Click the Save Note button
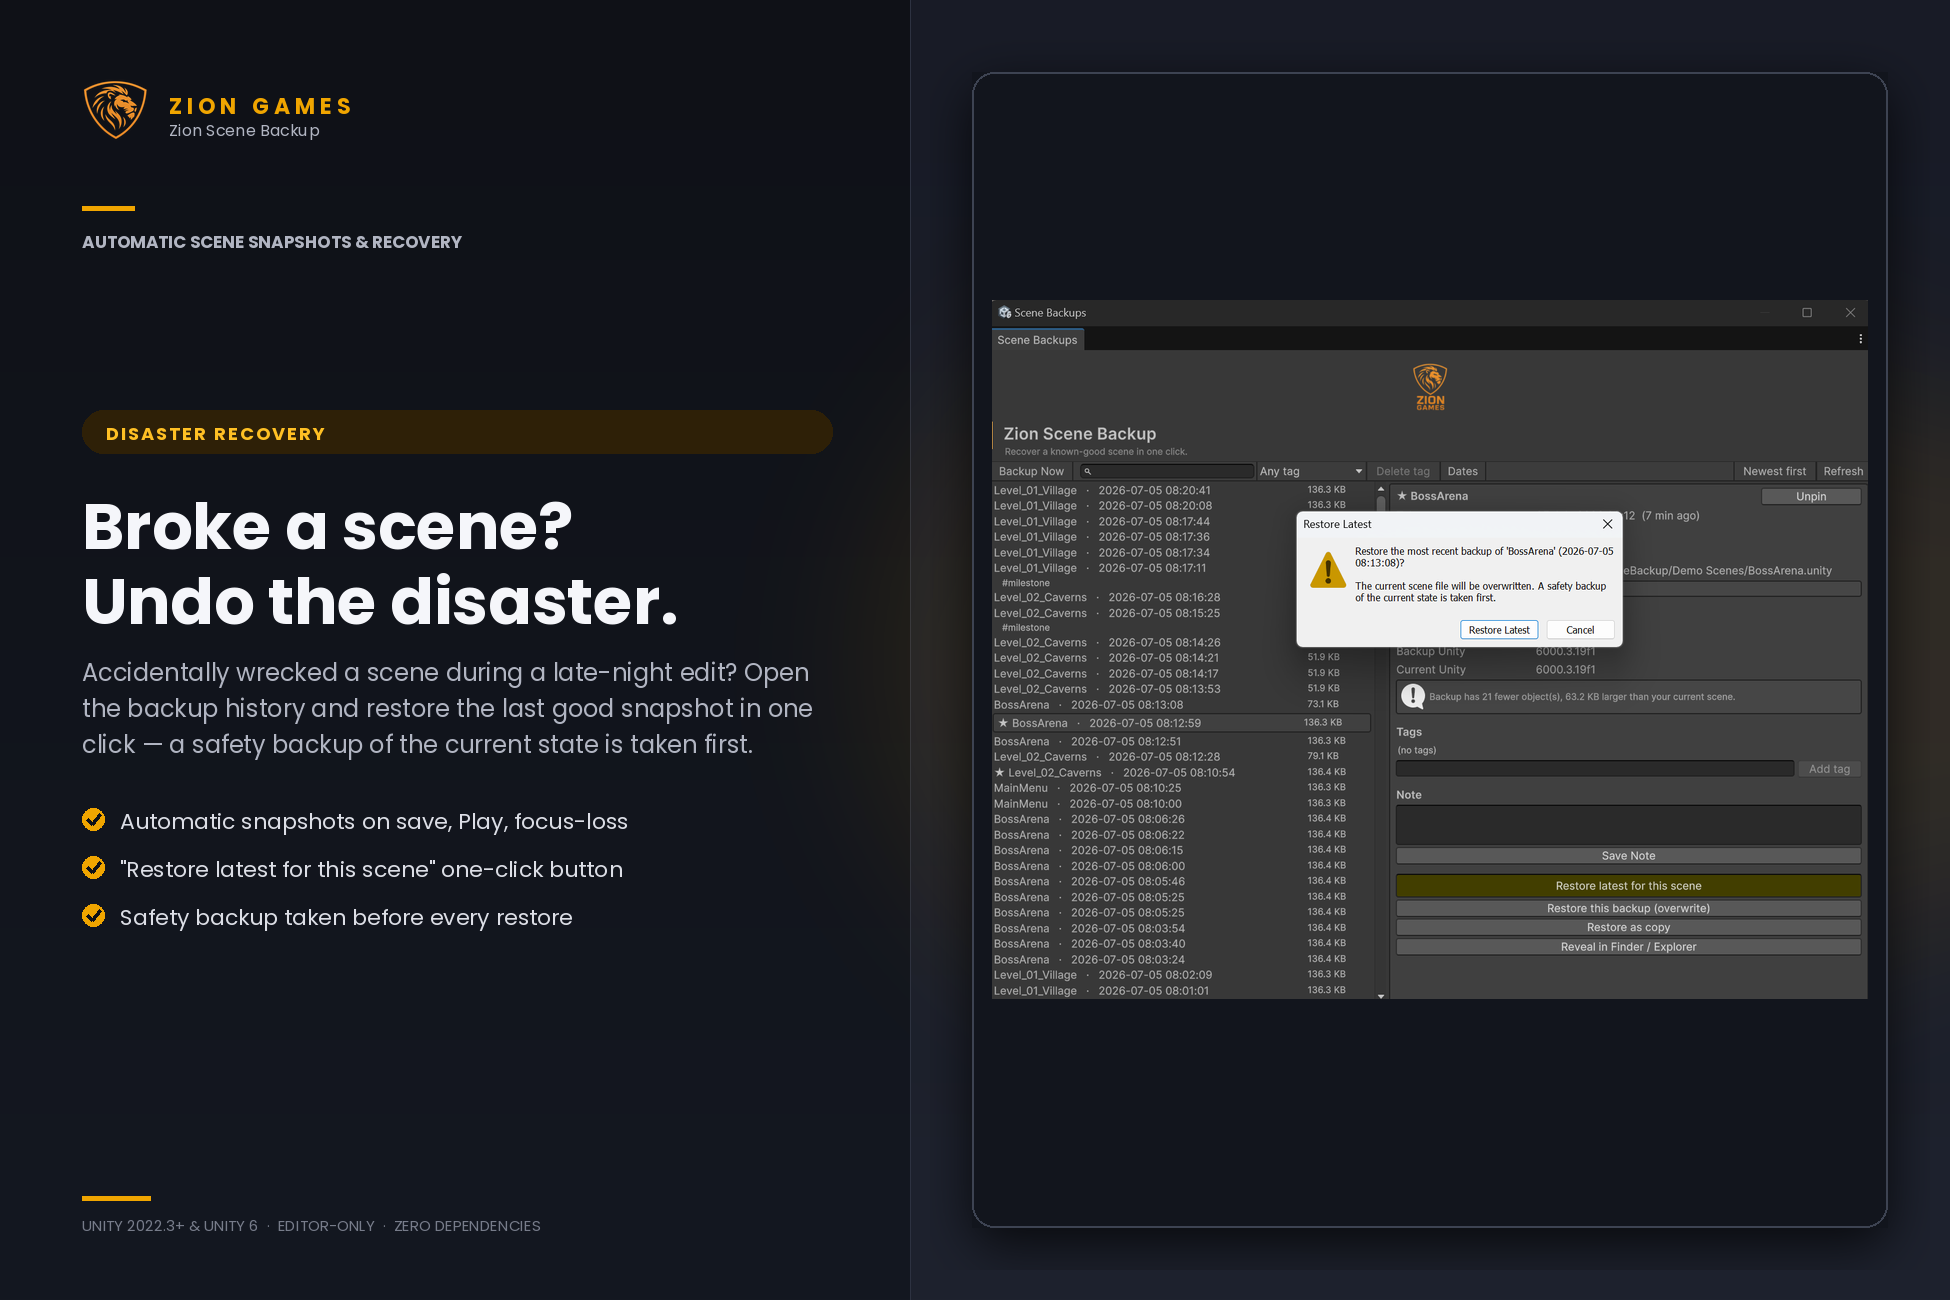Image resolution: width=1950 pixels, height=1300 pixels. (x=1628, y=856)
